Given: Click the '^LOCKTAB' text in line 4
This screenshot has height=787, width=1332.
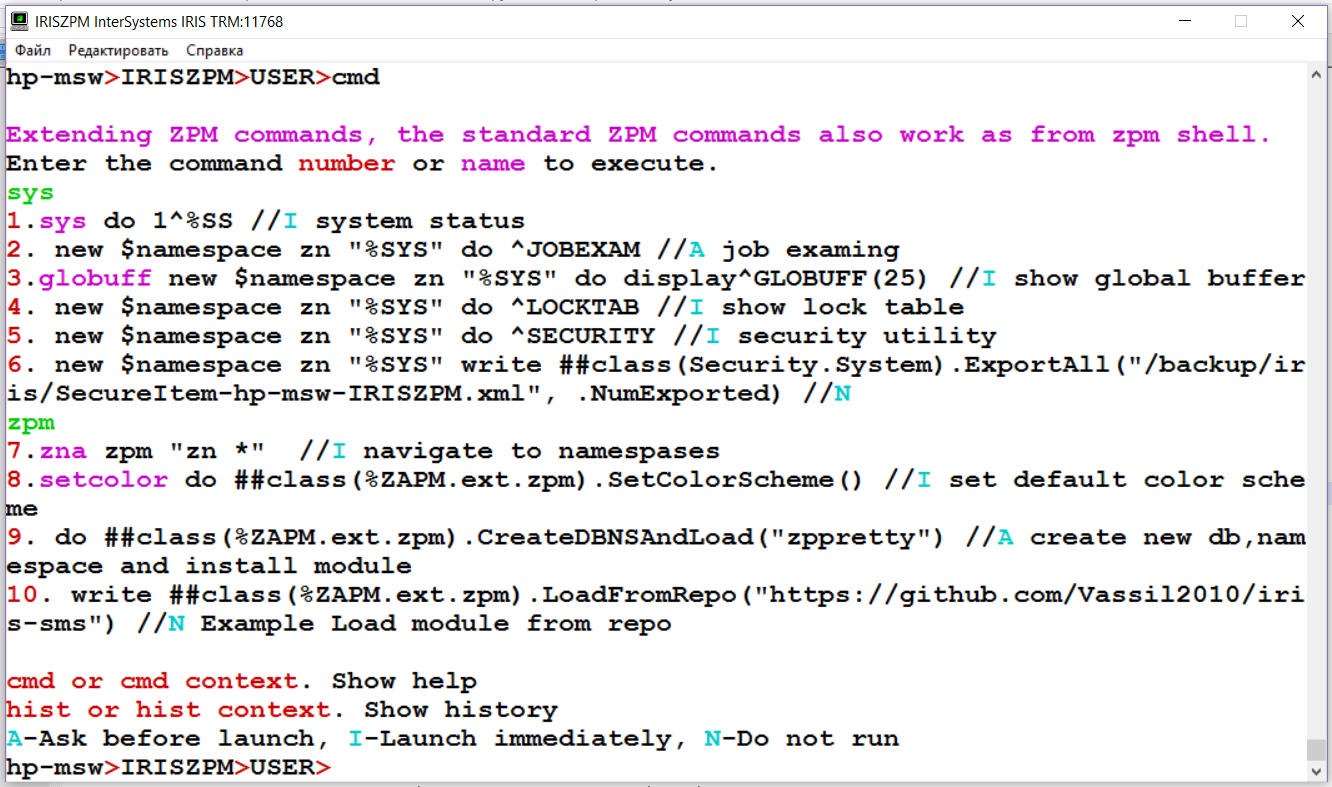Looking at the screenshot, I should (576, 308).
